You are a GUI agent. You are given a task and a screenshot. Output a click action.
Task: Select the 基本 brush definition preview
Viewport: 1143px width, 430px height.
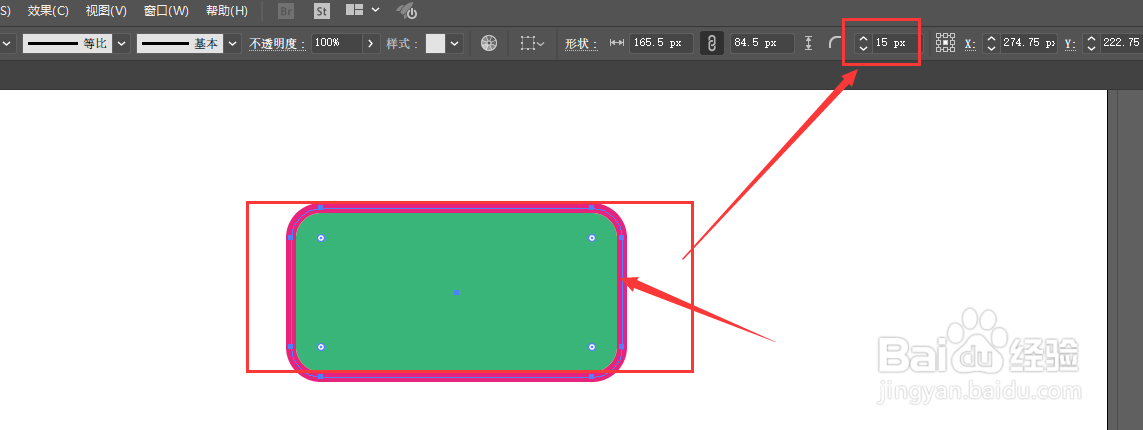[x=179, y=44]
